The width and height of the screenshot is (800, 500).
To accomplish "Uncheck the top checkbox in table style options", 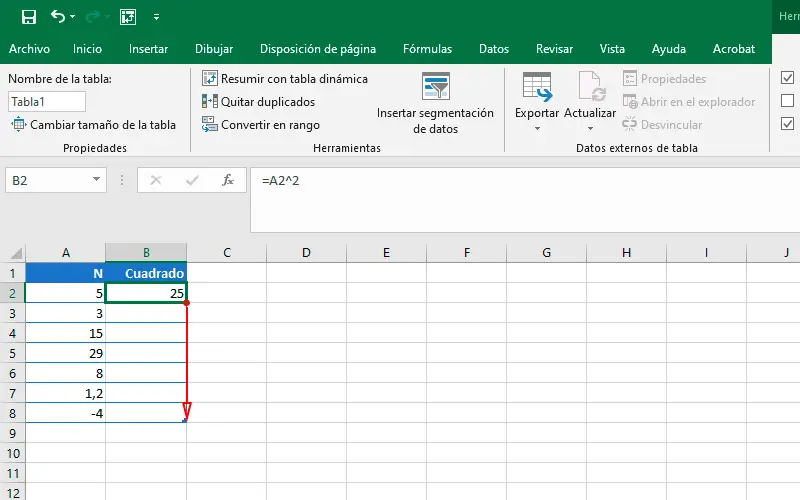I will [787, 78].
